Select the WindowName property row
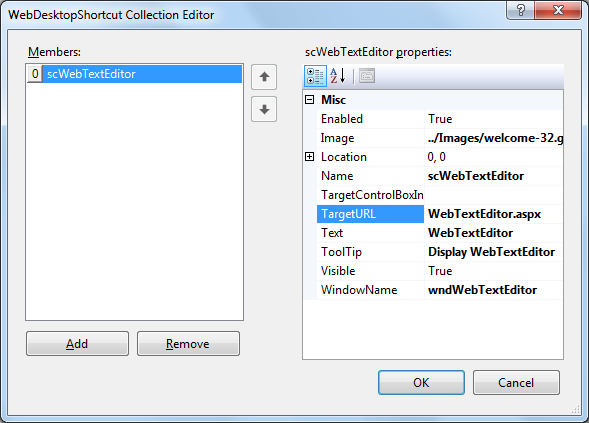 point(439,290)
